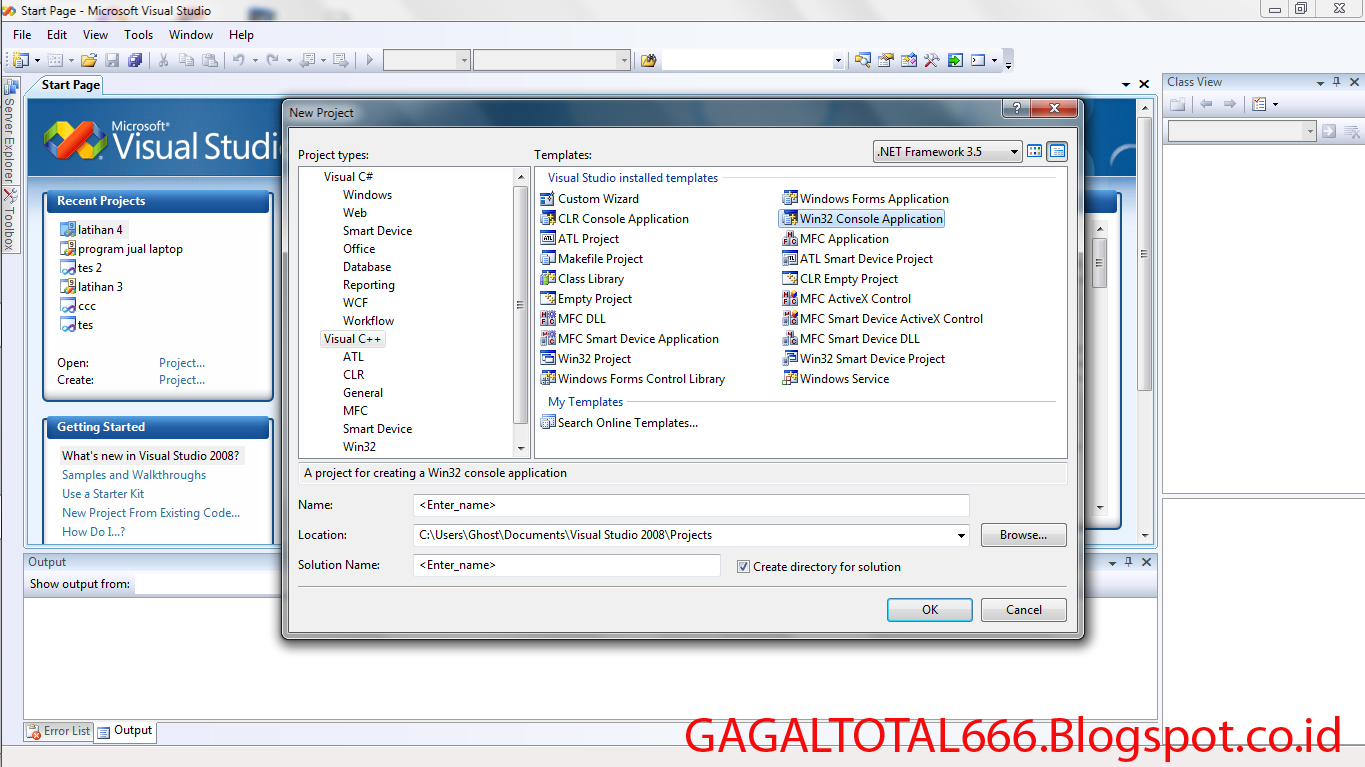Click the New Project dialog help question mark

point(1016,108)
